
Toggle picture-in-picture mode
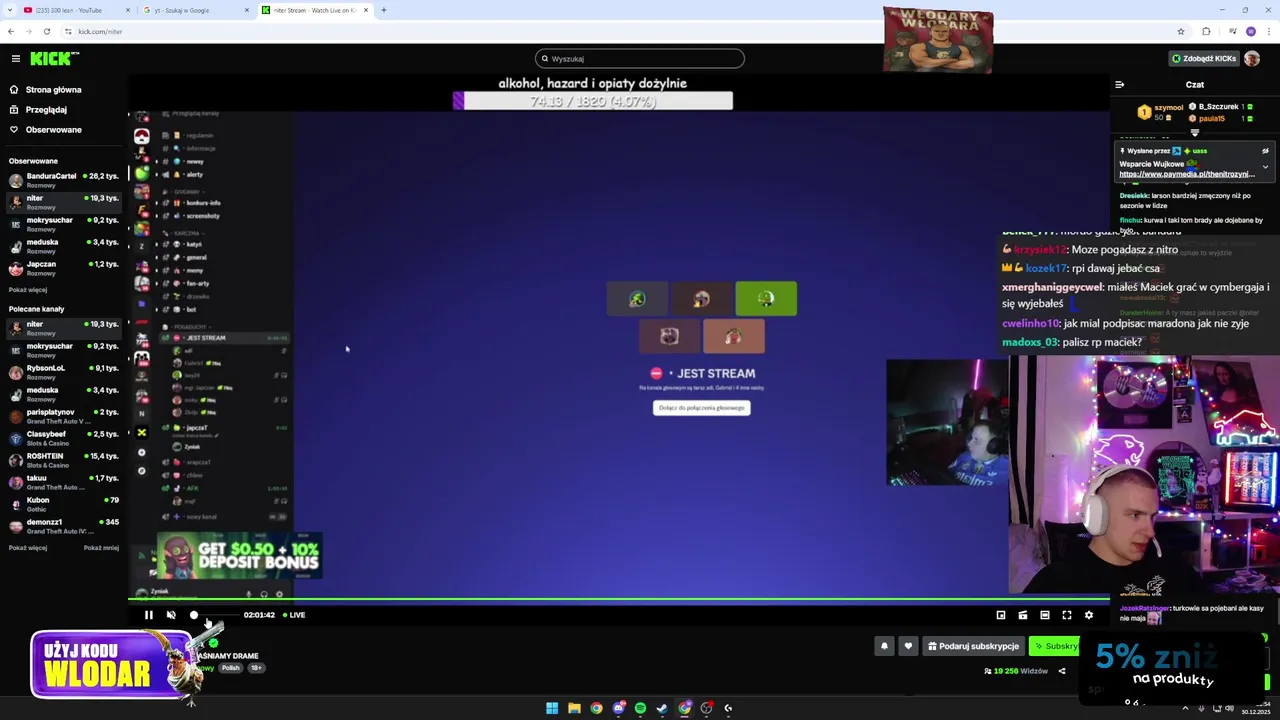tap(1001, 615)
